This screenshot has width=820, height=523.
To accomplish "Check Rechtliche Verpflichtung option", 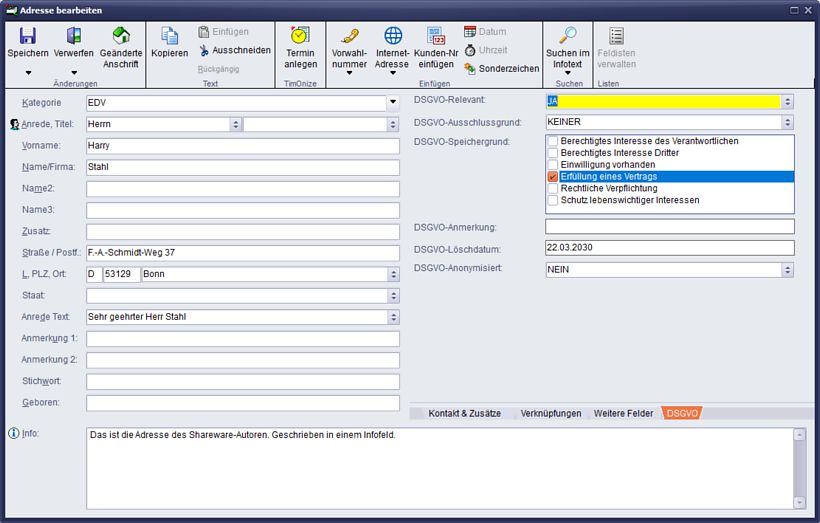I will 553,189.
